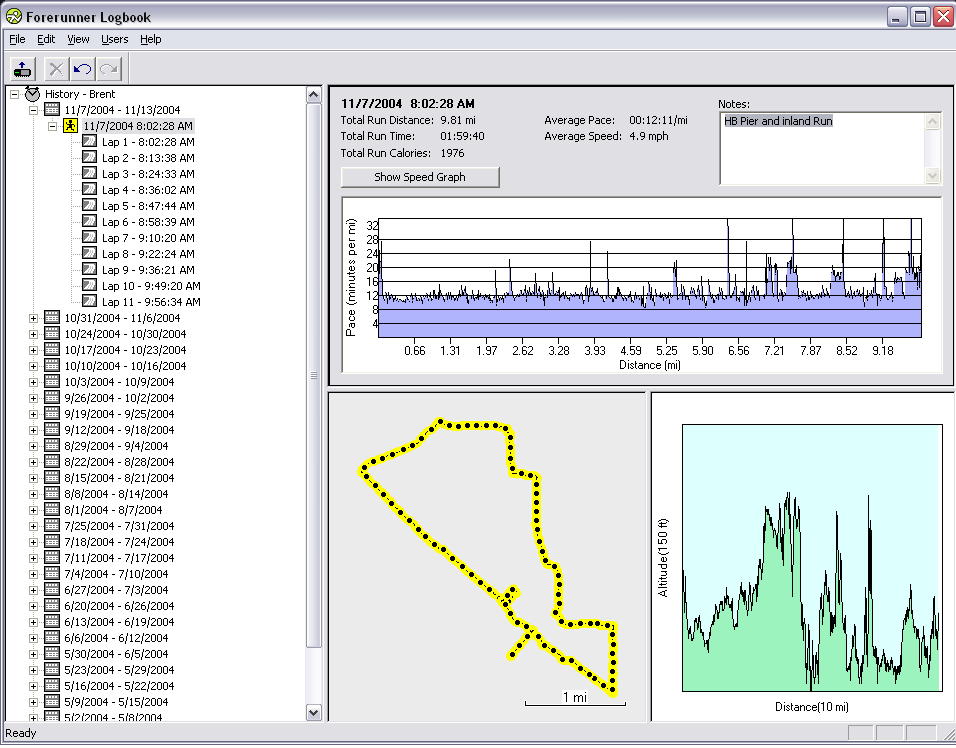The width and height of the screenshot is (956, 748).
Task: Expand the 9/19/2004 - 9/25/2004 week
Action: [34, 414]
